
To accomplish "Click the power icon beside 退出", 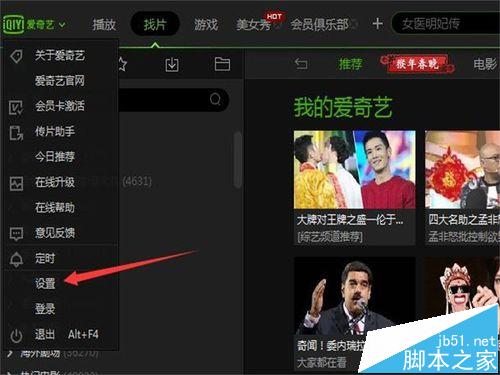I will [x=16, y=336].
